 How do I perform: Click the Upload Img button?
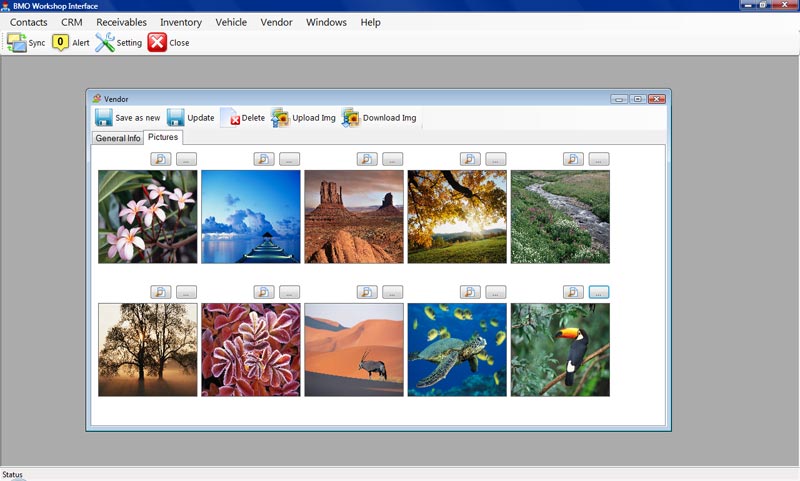pyautogui.click(x=304, y=117)
